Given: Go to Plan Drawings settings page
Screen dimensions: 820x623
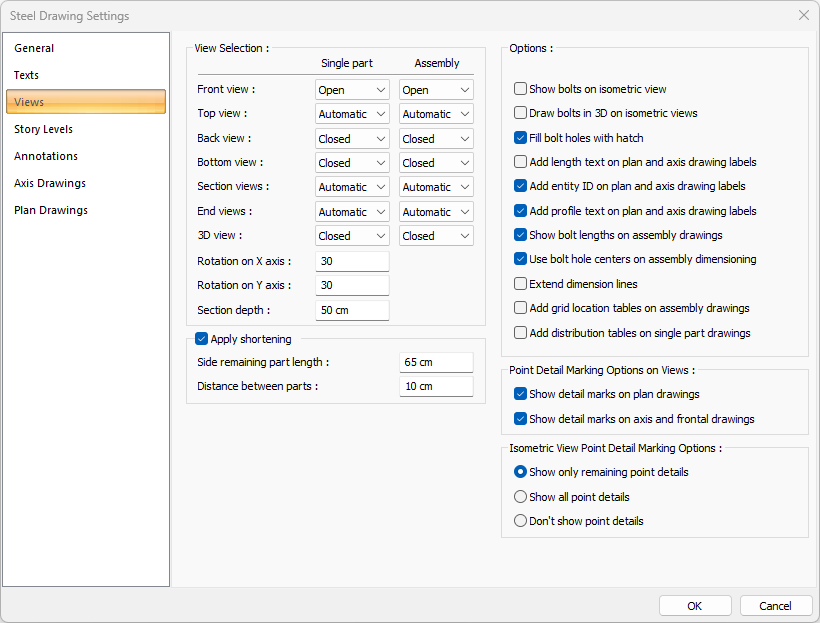Looking at the screenshot, I should [x=51, y=210].
